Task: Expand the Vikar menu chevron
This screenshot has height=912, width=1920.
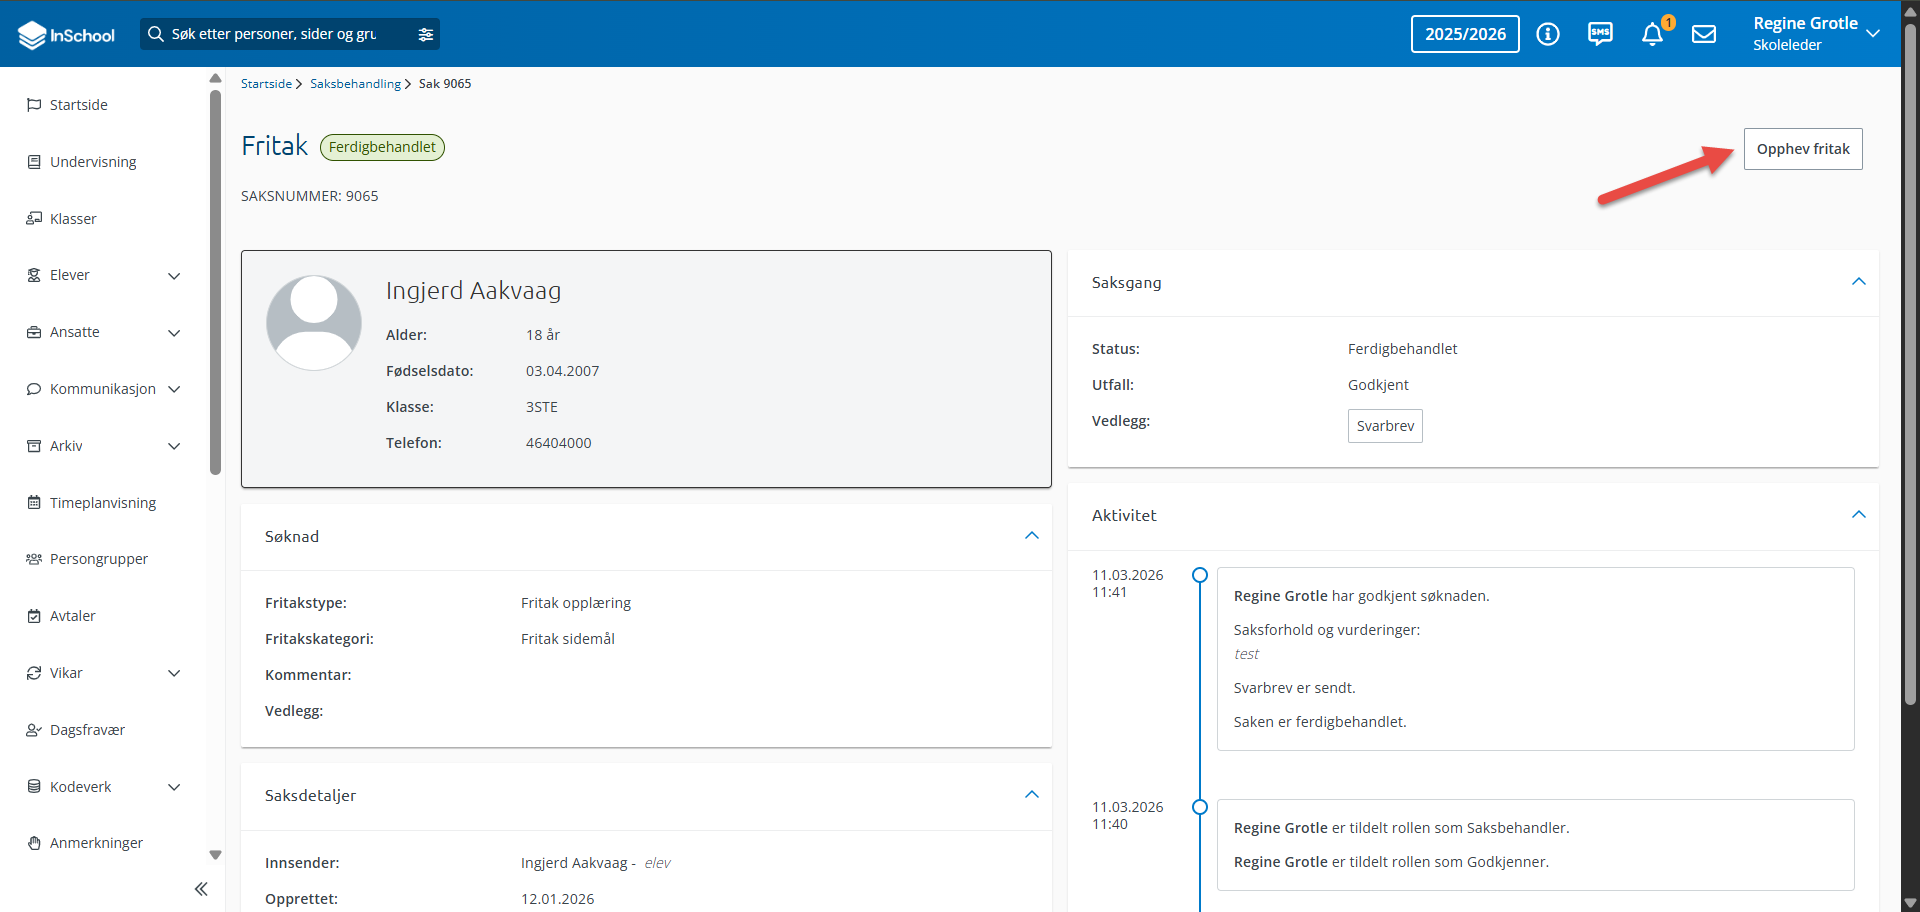Action: 174,673
